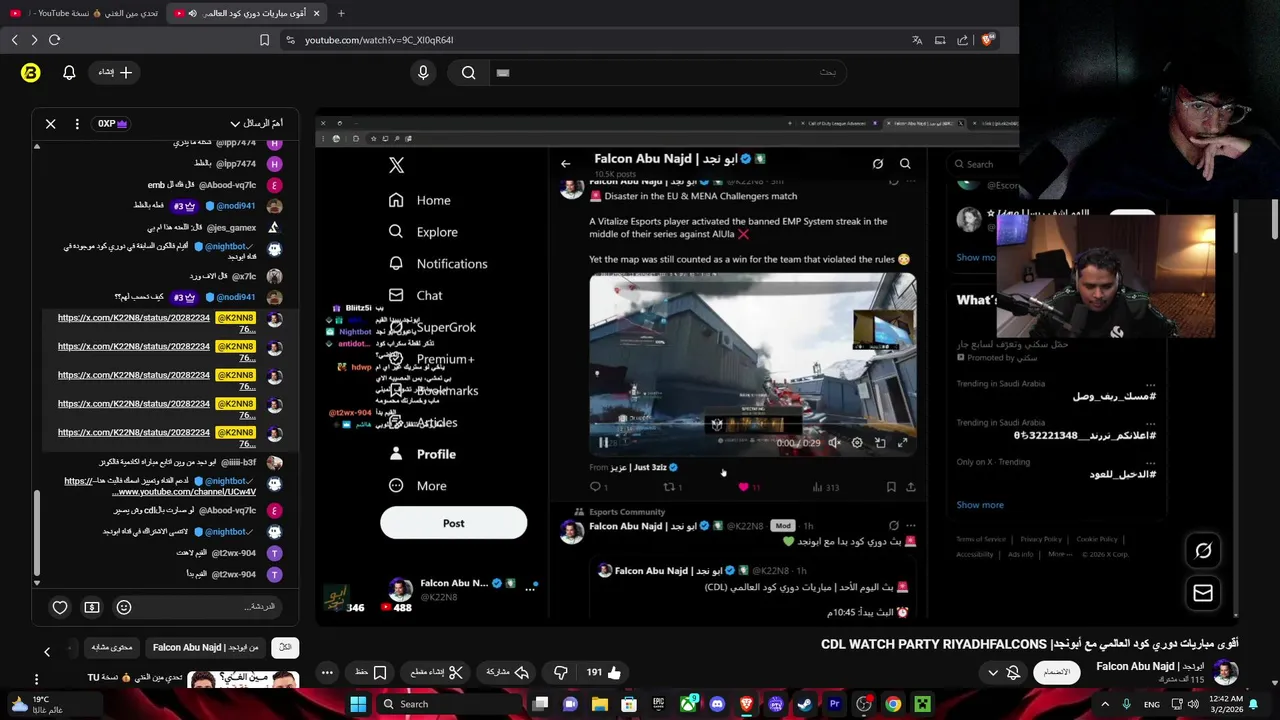Open Notifications in the X sidebar
This screenshot has width=1280, height=720.
pos(439,264)
